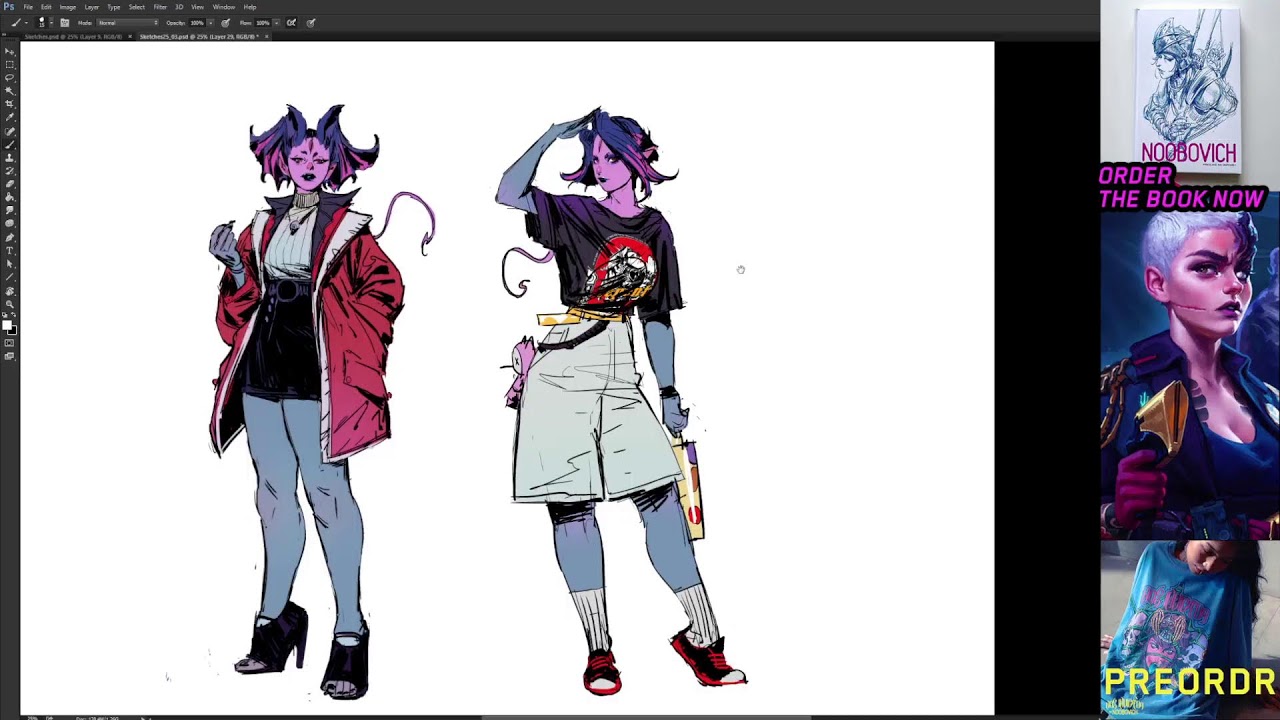This screenshot has height=720, width=1280.
Task: Select the Clone Stamp tool
Action: 10,156
